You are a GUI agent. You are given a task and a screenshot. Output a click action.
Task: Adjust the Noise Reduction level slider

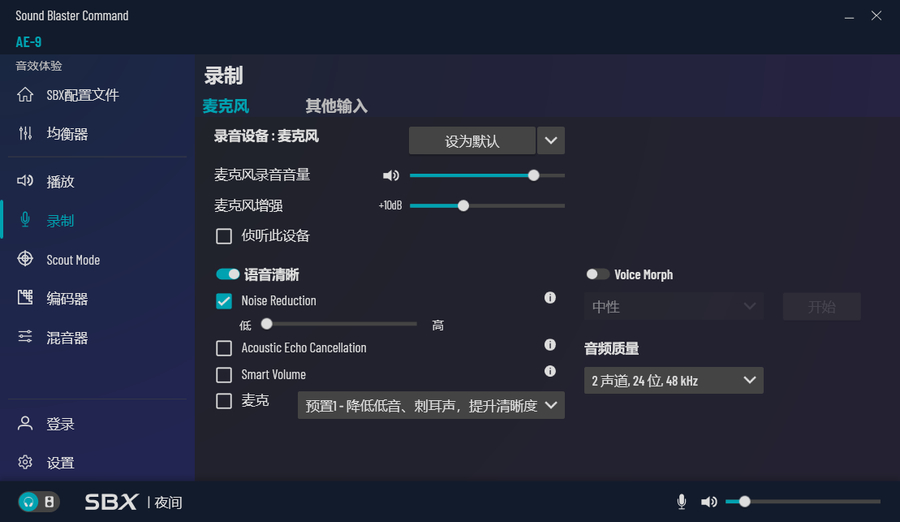[339, 324]
